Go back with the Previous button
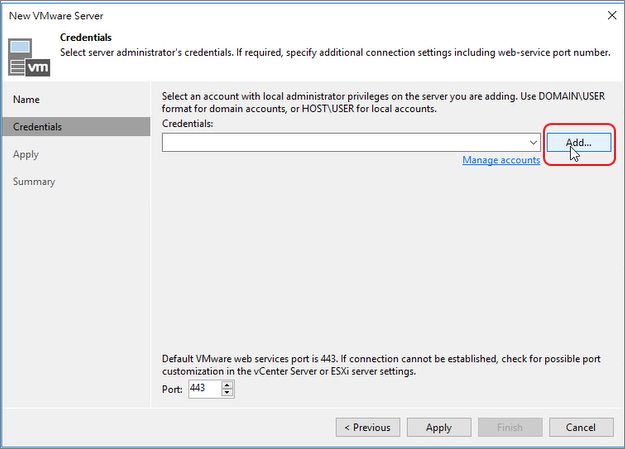 click(x=367, y=427)
